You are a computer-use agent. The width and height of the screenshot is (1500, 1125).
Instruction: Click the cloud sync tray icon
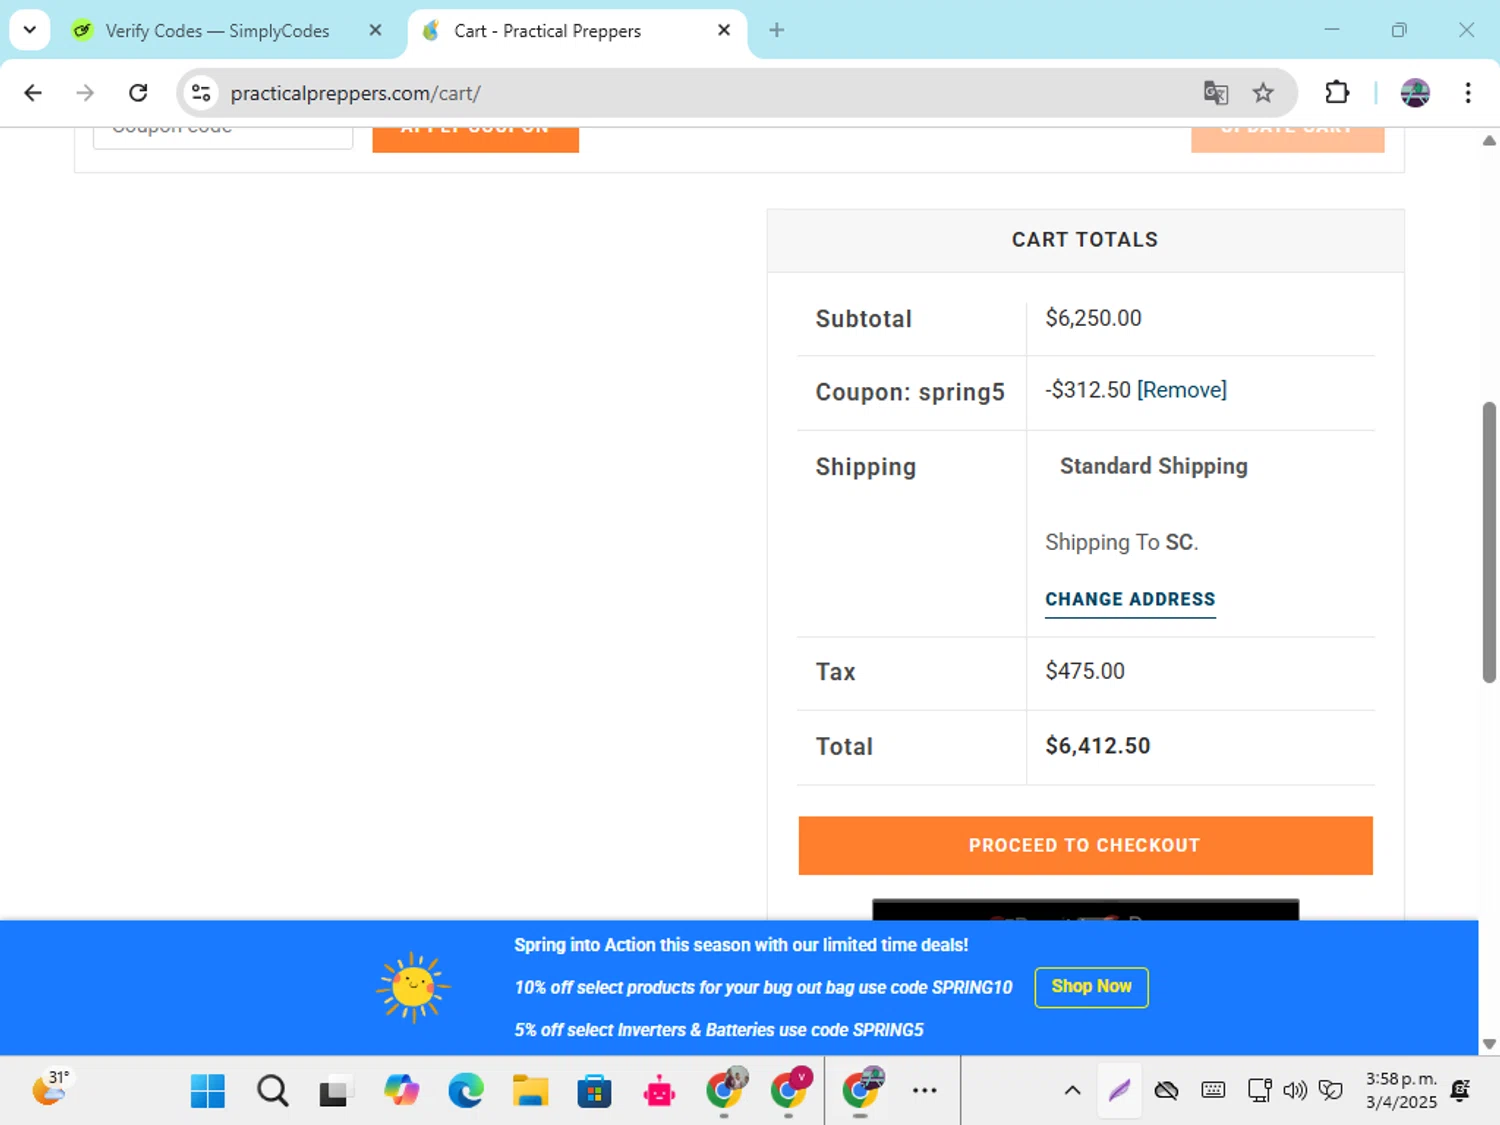[x=1166, y=1090]
